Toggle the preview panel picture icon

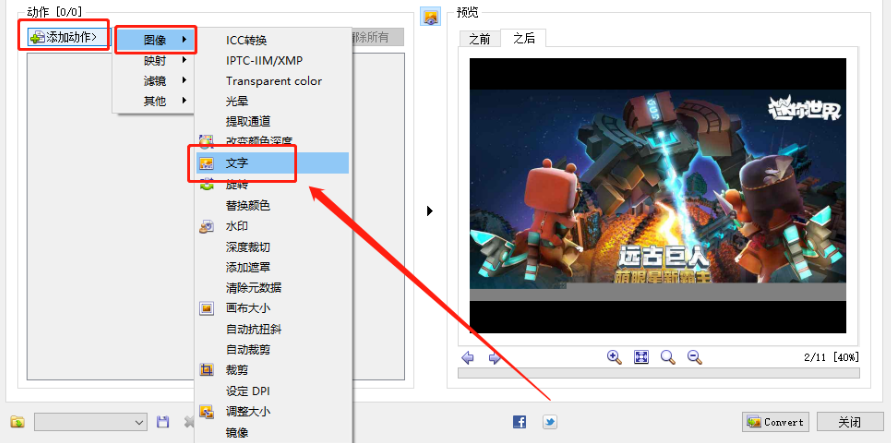coord(431,17)
